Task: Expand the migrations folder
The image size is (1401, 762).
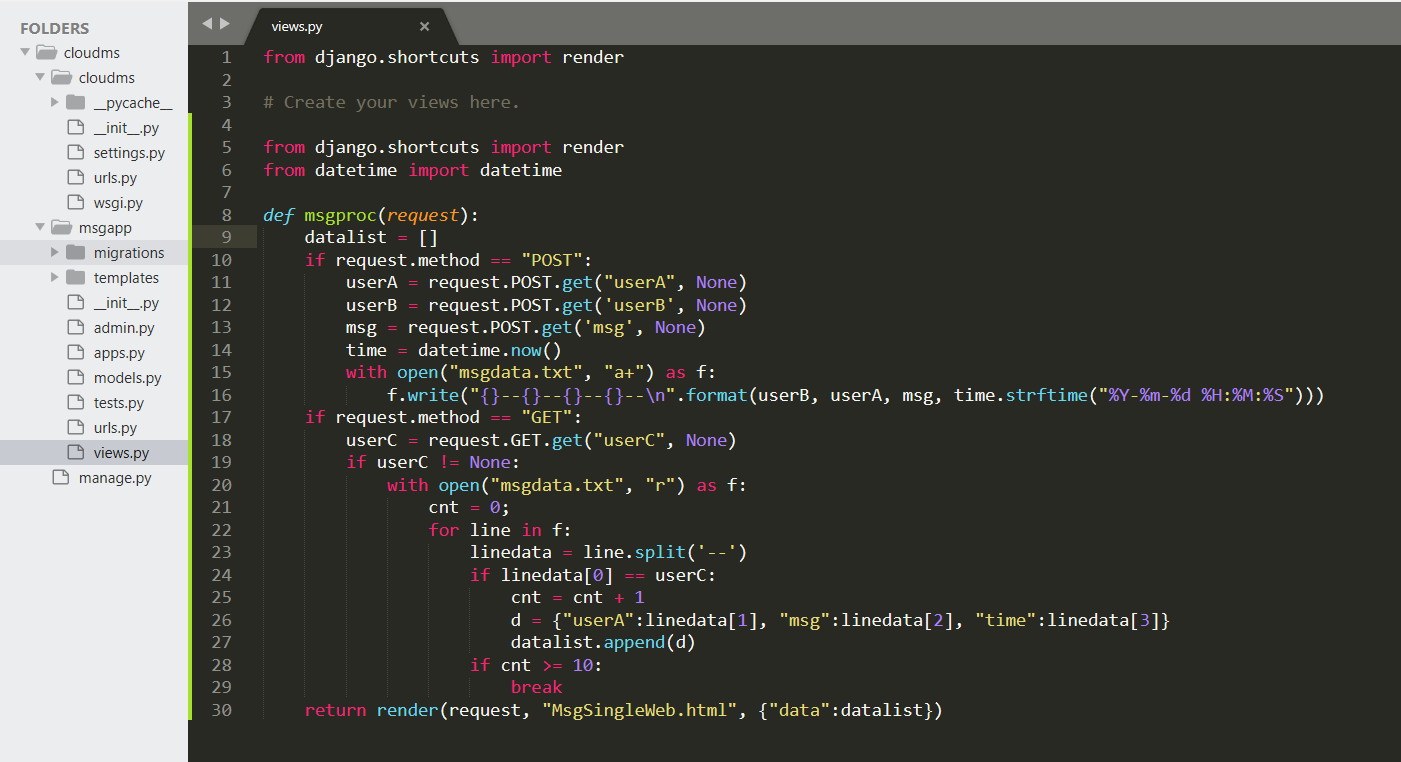Action: [x=55, y=253]
